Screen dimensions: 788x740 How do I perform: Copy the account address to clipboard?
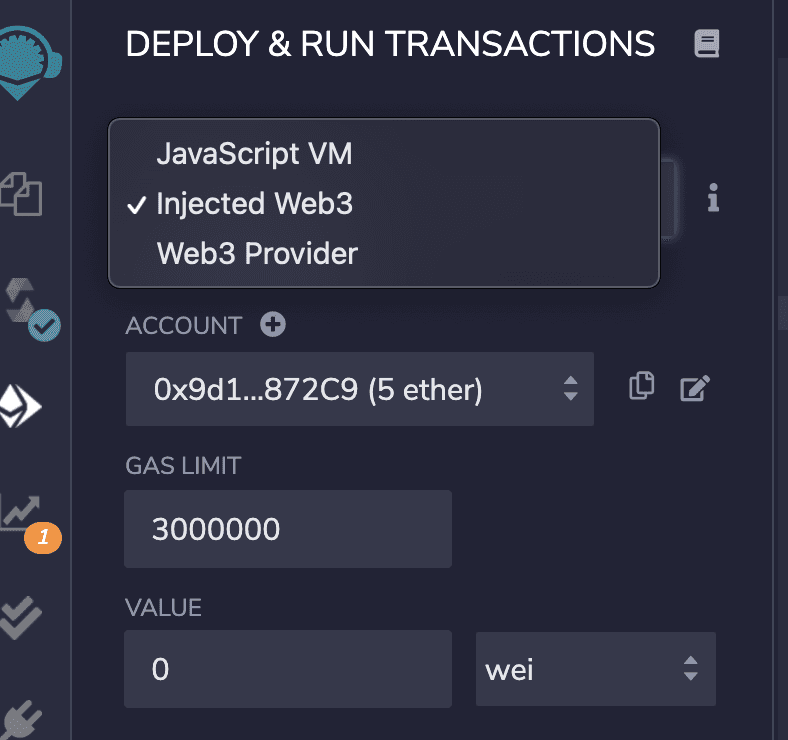point(641,387)
